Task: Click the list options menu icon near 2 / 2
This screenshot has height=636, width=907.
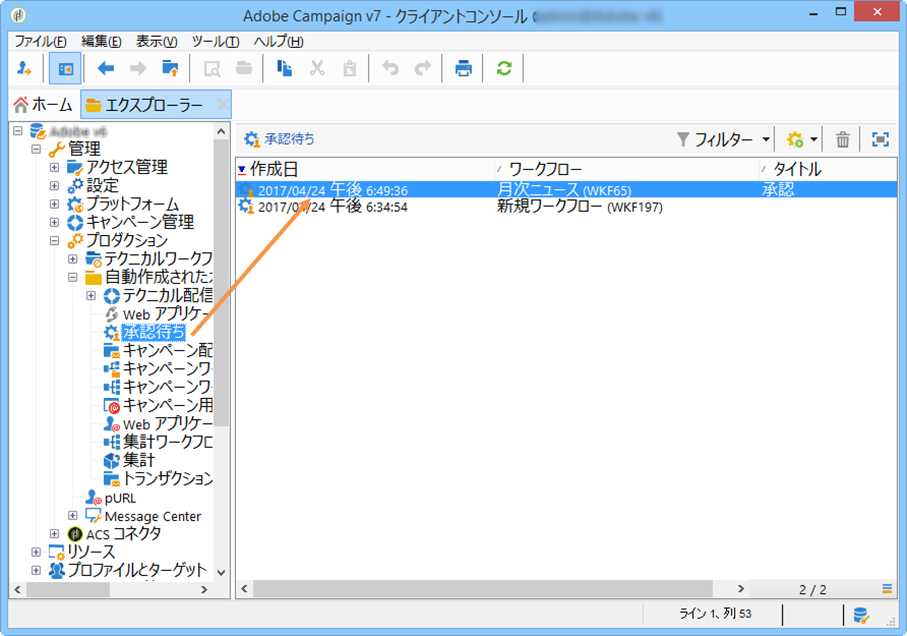Action: [x=887, y=589]
